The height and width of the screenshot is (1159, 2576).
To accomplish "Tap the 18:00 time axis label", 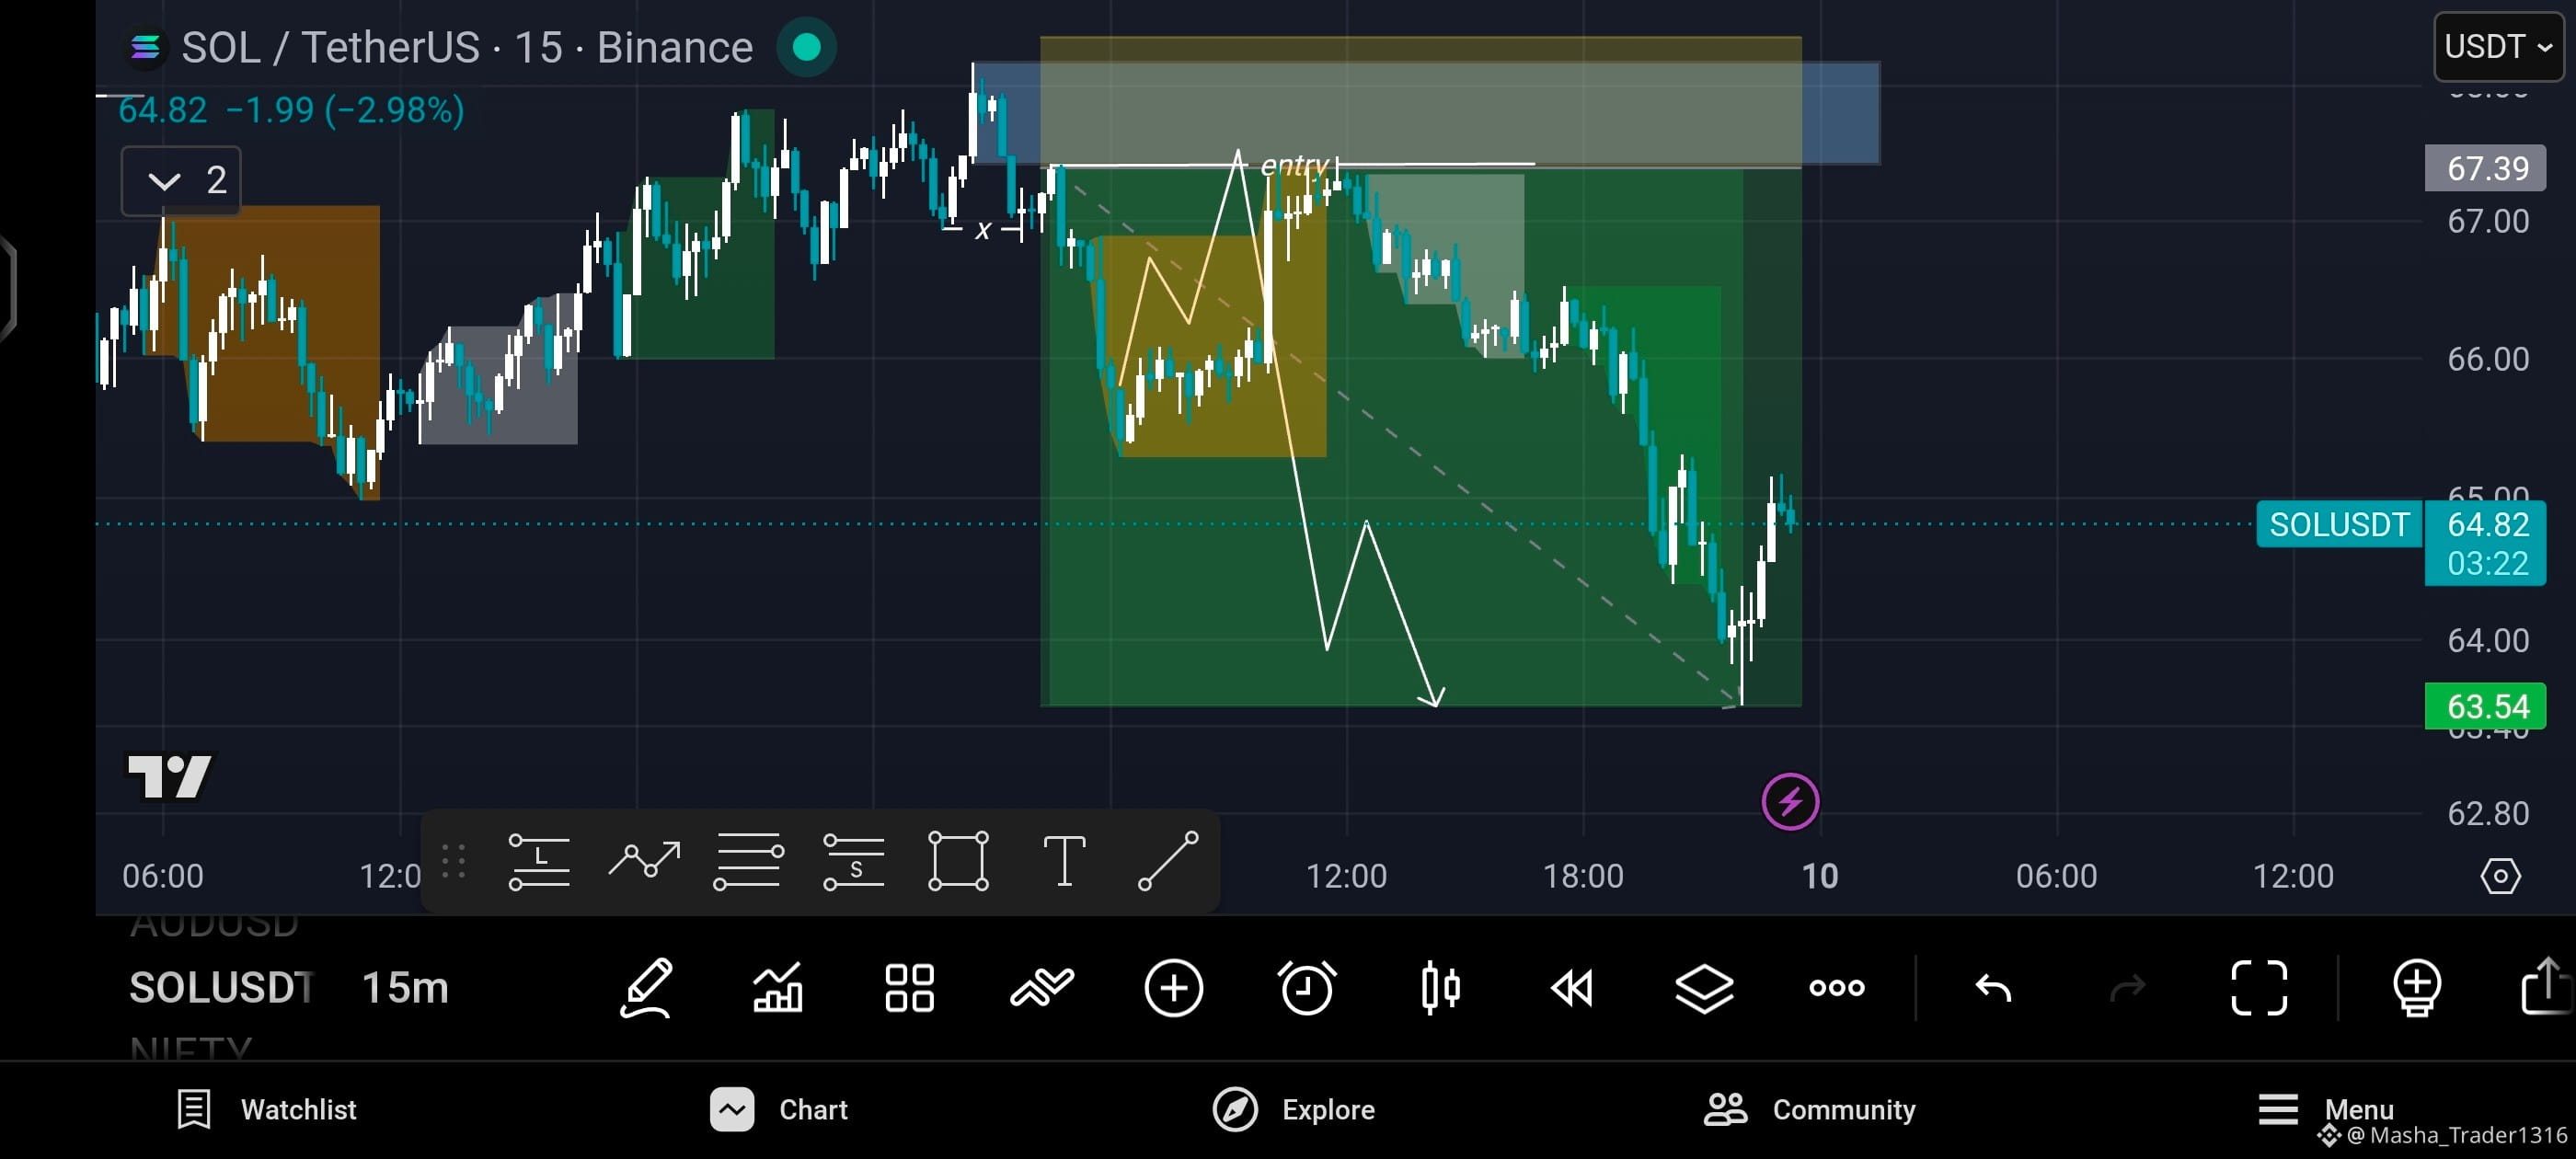I will coord(1583,876).
